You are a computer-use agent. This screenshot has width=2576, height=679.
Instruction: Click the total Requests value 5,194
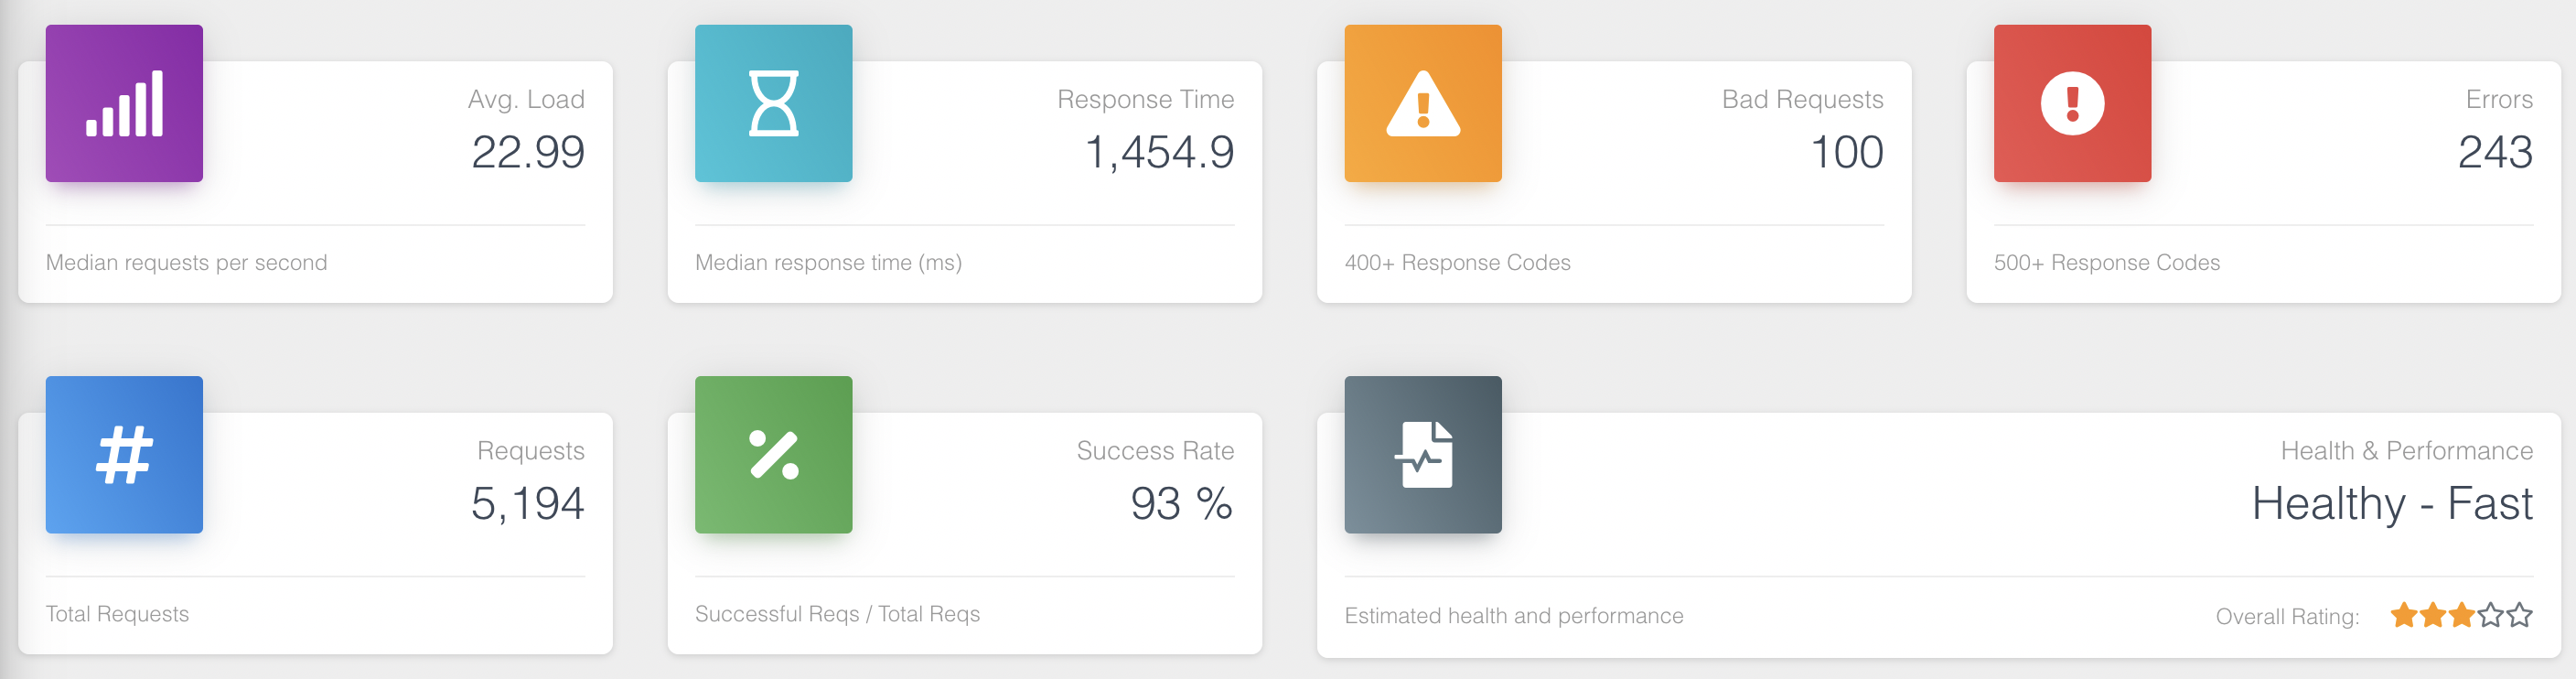tap(528, 503)
